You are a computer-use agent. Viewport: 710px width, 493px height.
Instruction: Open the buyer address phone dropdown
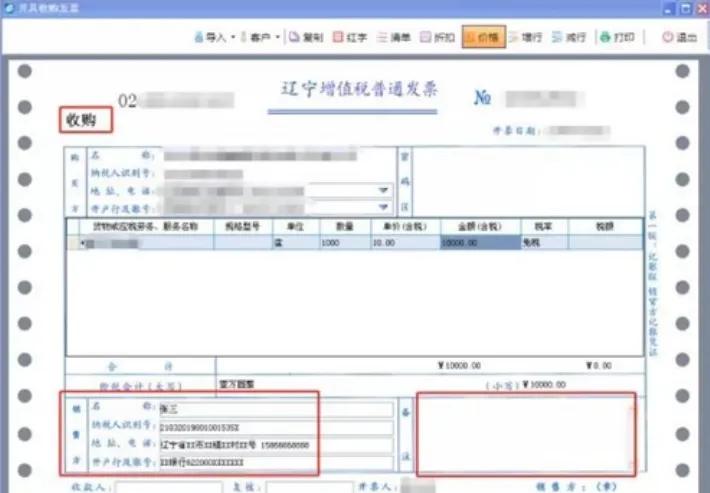(383, 190)
